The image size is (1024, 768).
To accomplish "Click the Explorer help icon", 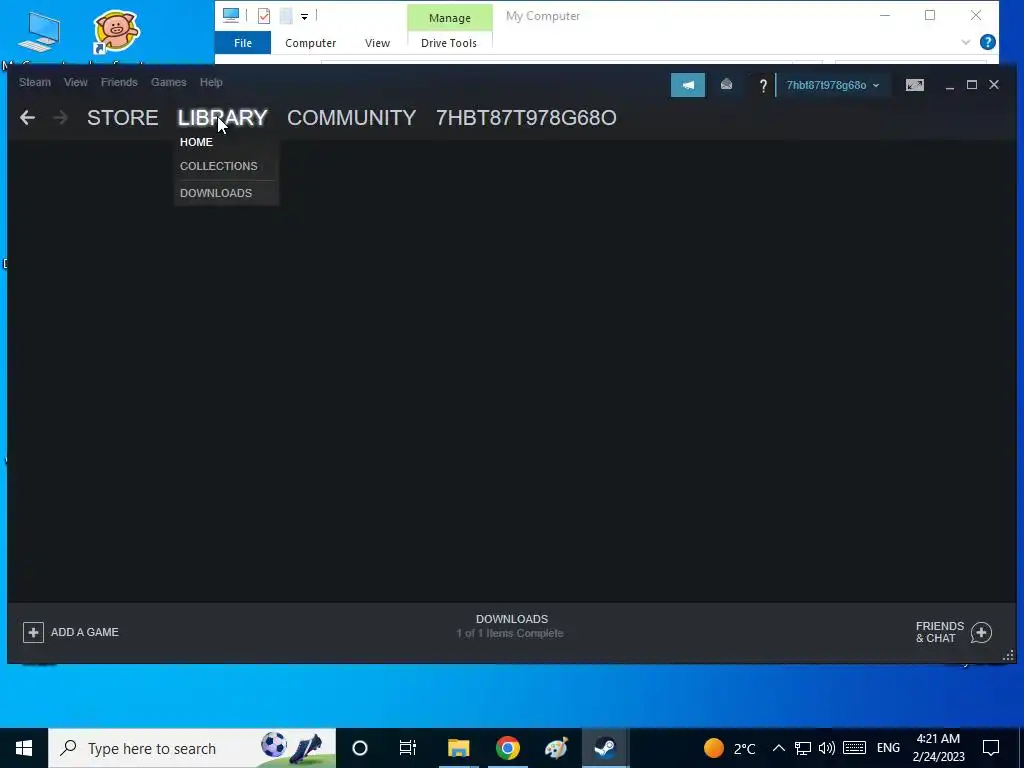I will click(987, 42).
